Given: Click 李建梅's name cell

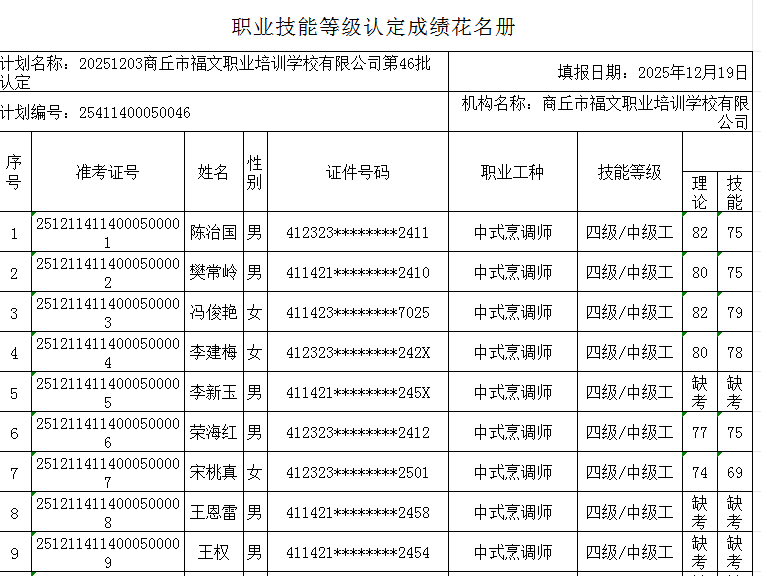Looking at the screenshot, I should [214, 353].
